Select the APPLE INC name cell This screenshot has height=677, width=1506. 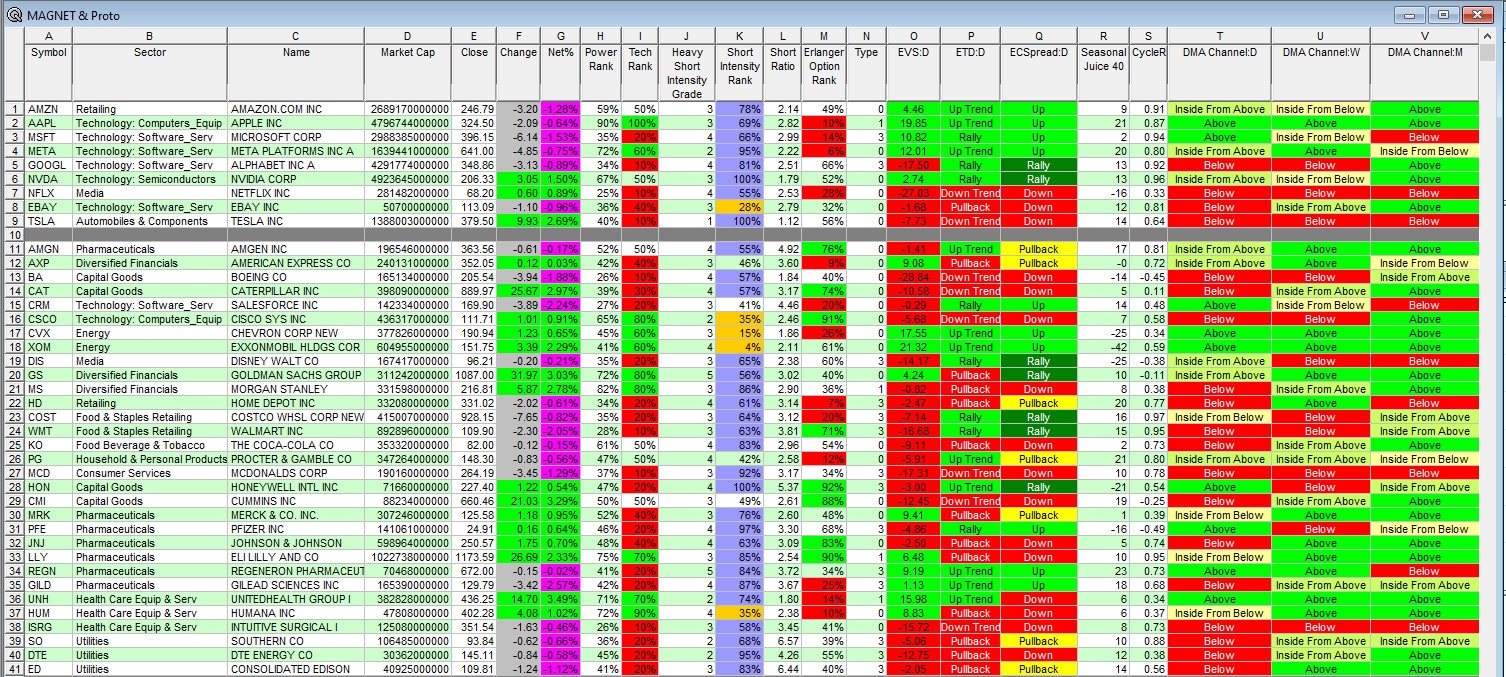point(296,123)
